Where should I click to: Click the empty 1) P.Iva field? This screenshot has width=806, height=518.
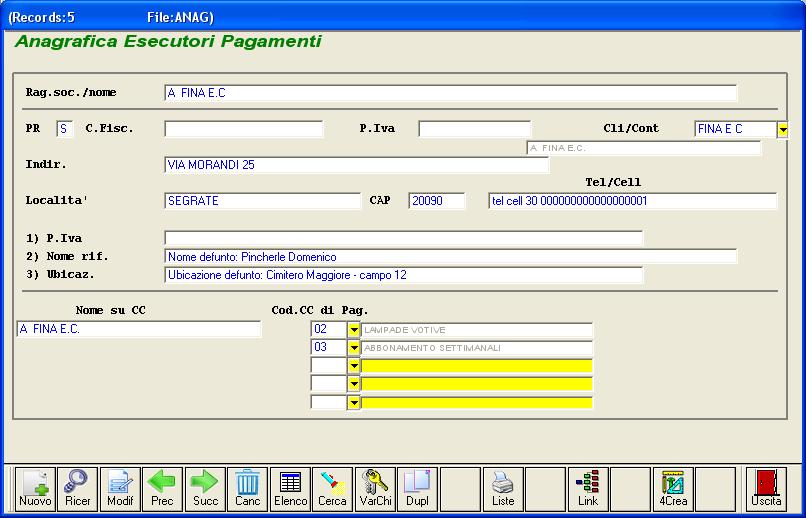pyautogui.click(x=404, y=238)
